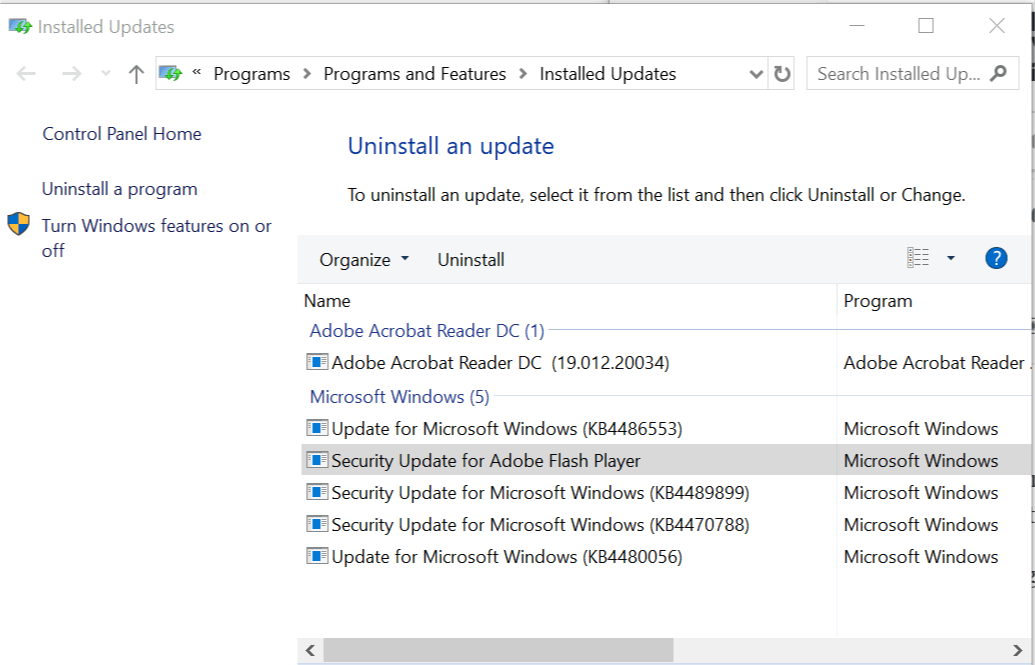
Task: Select Adobe Acrobat Reader DC (19.012.20034) row
Action: click(x=667, y=363)
